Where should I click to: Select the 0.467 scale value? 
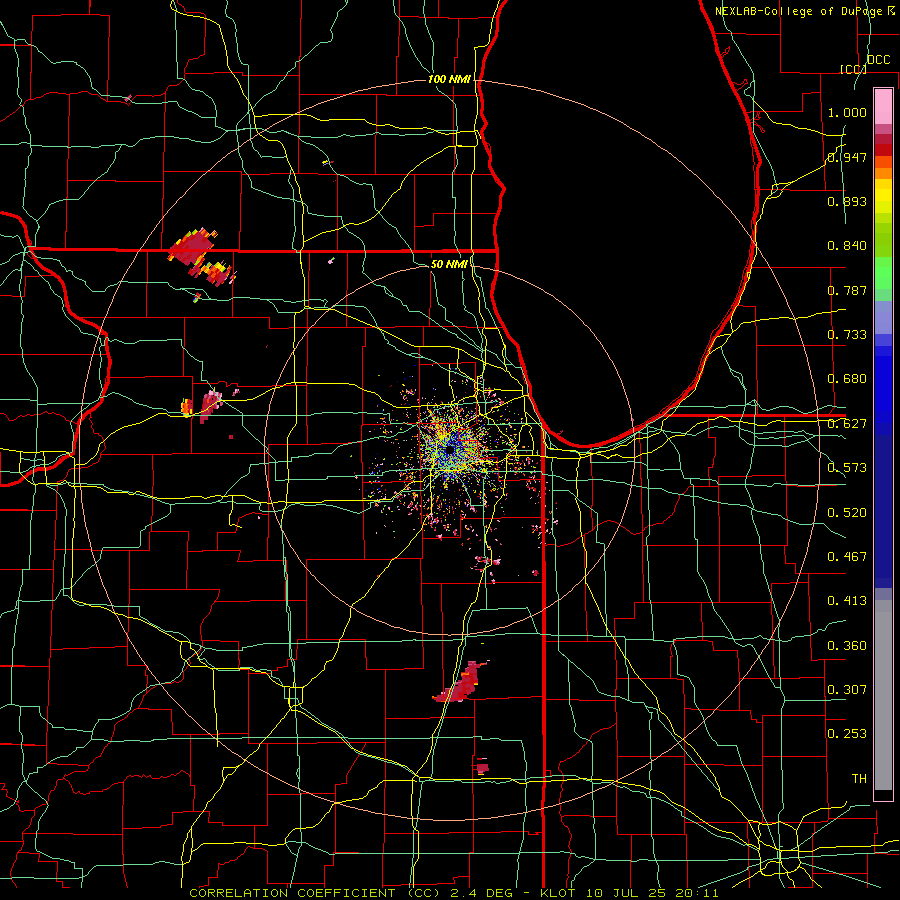tap(847, 557)
